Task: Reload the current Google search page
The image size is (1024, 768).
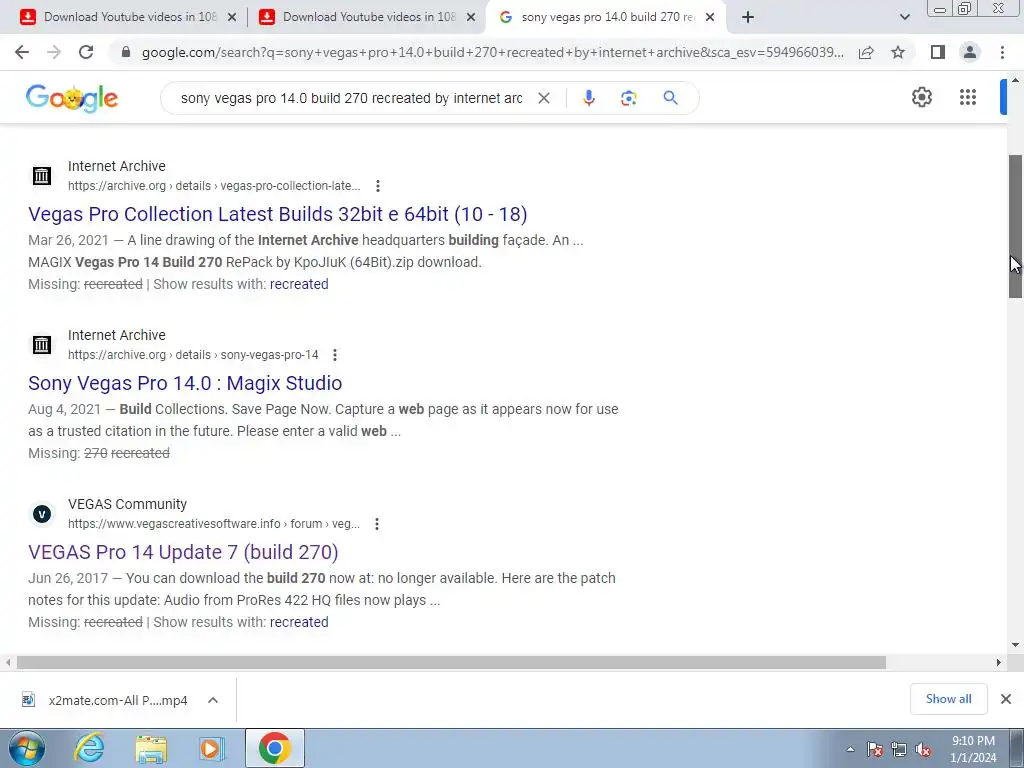Action: pyautogui.click(x=86, y=52)
